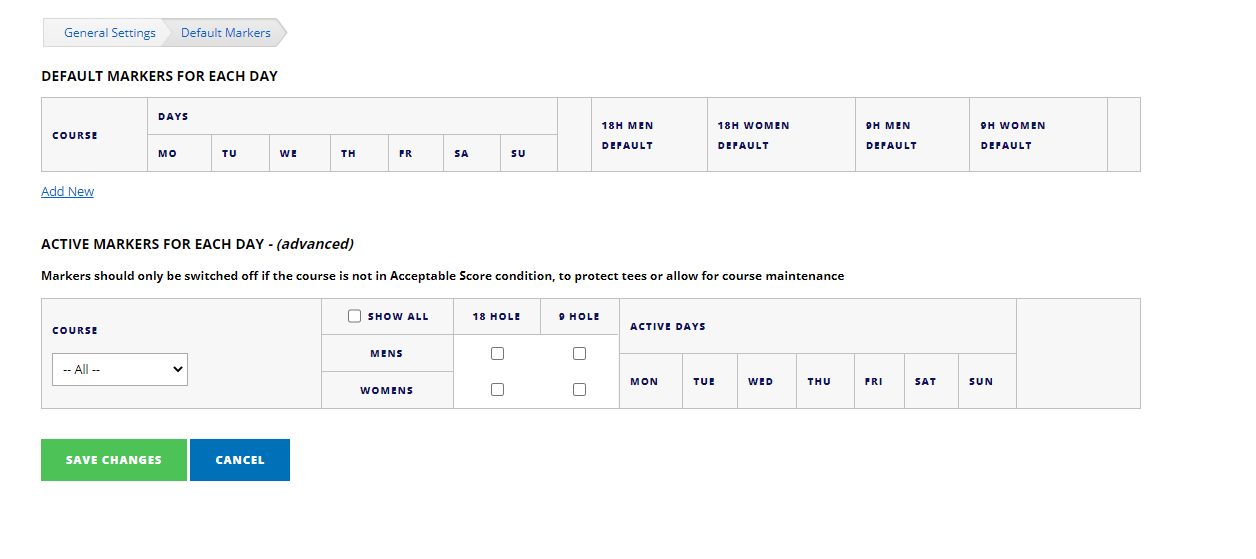Click the MON active day header
This screenshot has height=559, width=1256.
tap(644, 381)
